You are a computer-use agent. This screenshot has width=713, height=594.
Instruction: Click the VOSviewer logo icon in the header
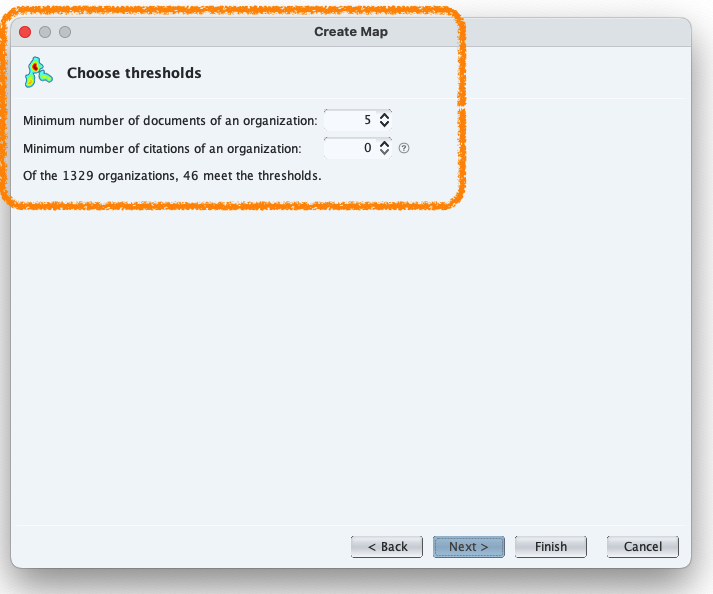point(38,72)
